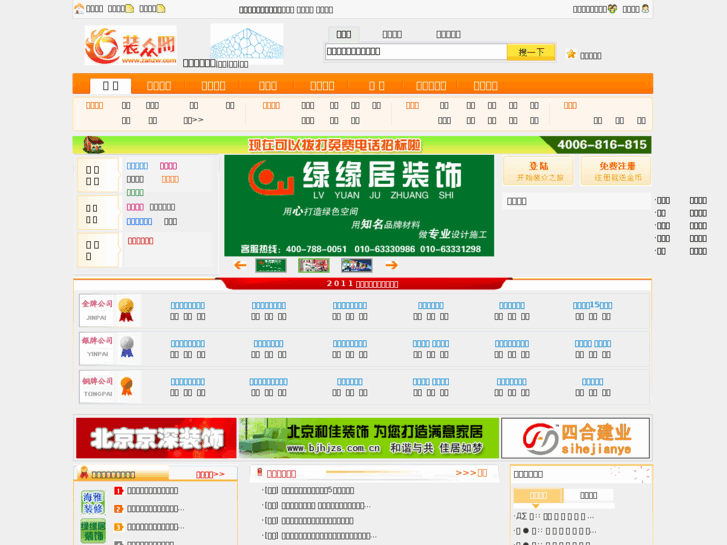The width and height of the screenshot is (727, 545).
Task: Open the red >> more link in bottom-left panel
Action: pos(210,474)
